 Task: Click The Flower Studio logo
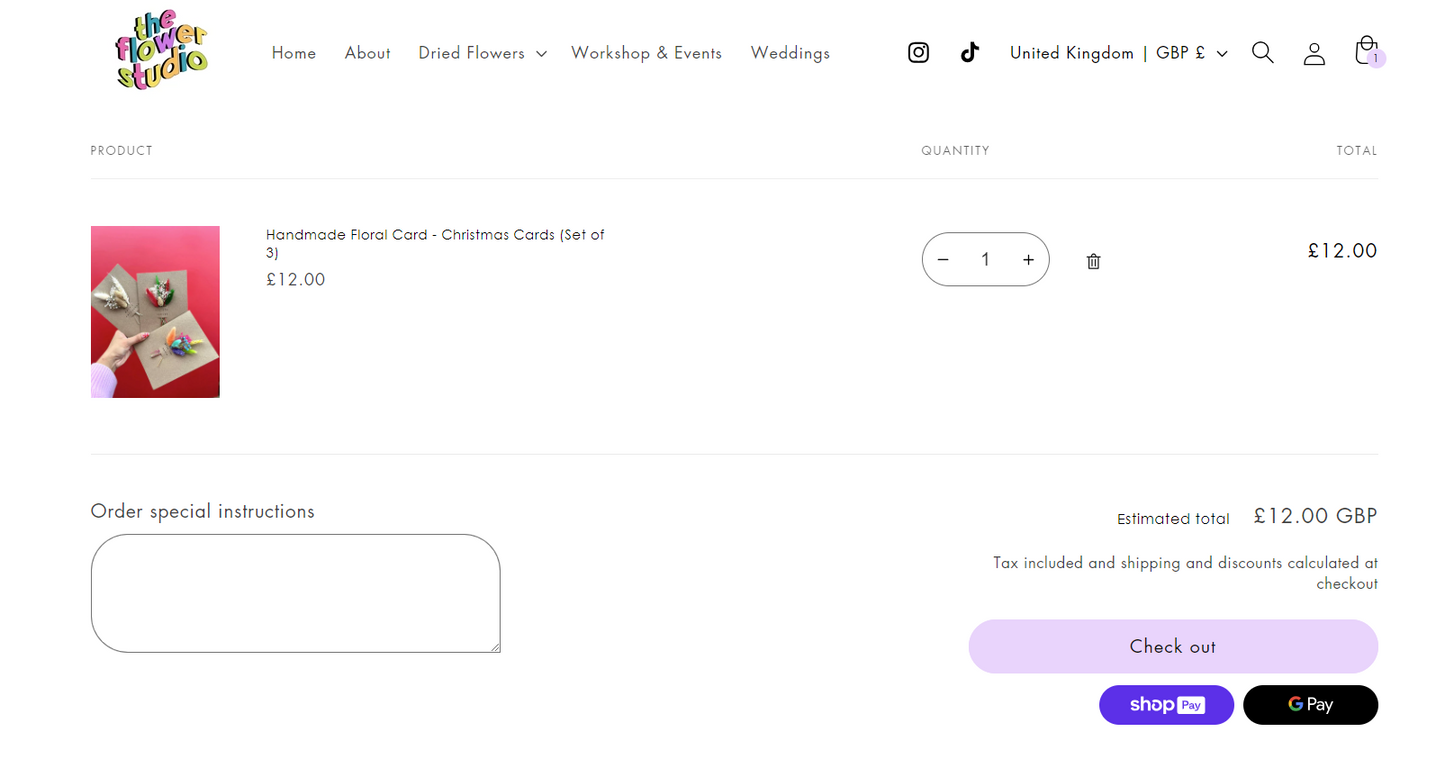click(x=161, y=51)
